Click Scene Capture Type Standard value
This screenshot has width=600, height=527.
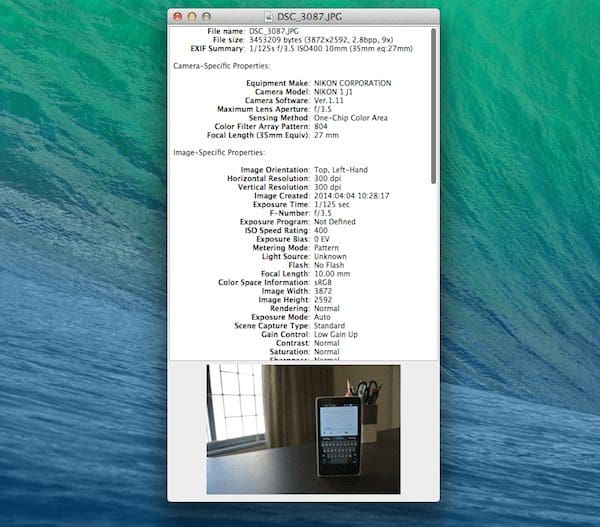pyautogui.click(x=329, y=326)
